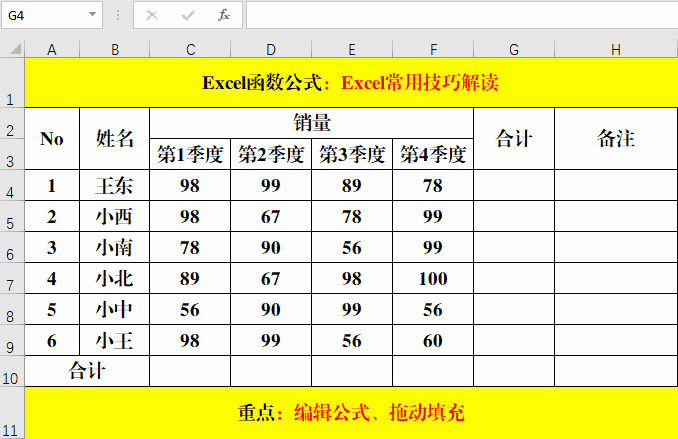This screenshot has height=439, width=678.
Task: Click the '第2季度' header cell
Action: [x=271, y=154]
